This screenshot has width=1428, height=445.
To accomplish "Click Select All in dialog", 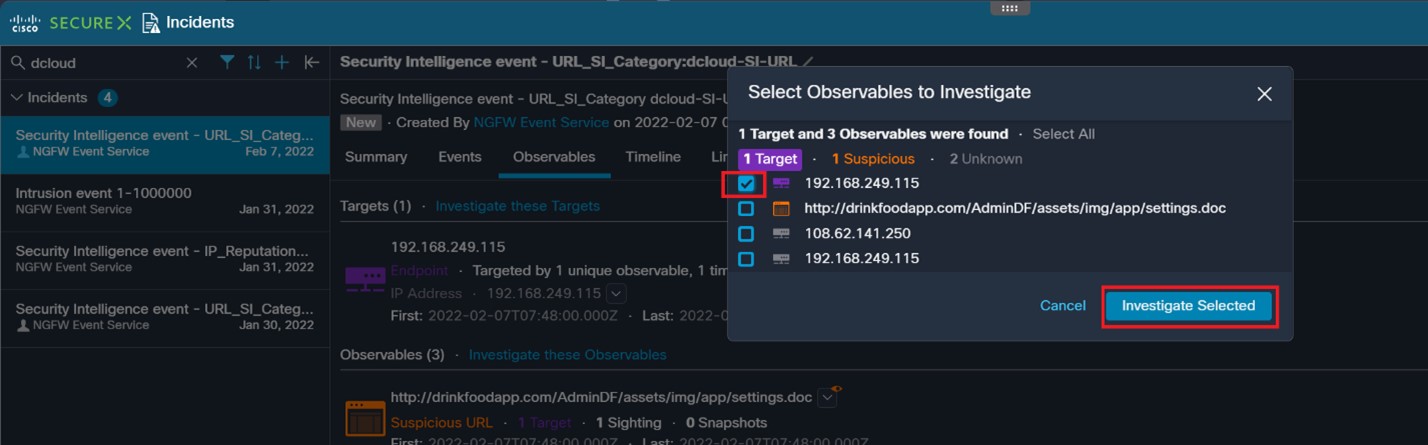I will pos(1063,134).
